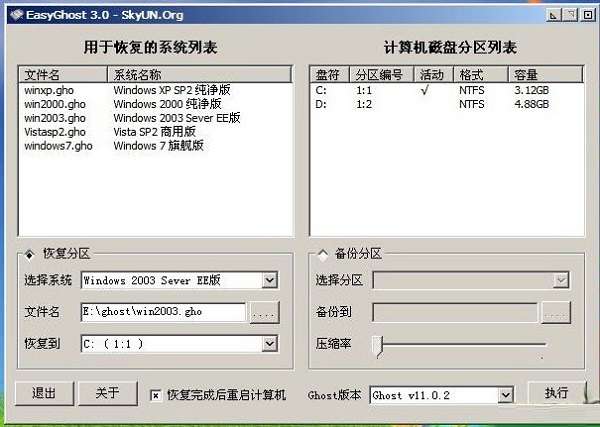Select the 恢复分区 radio option
This screenshot has width=600, height=427.
pyautogui.click(x=29, y=254)
